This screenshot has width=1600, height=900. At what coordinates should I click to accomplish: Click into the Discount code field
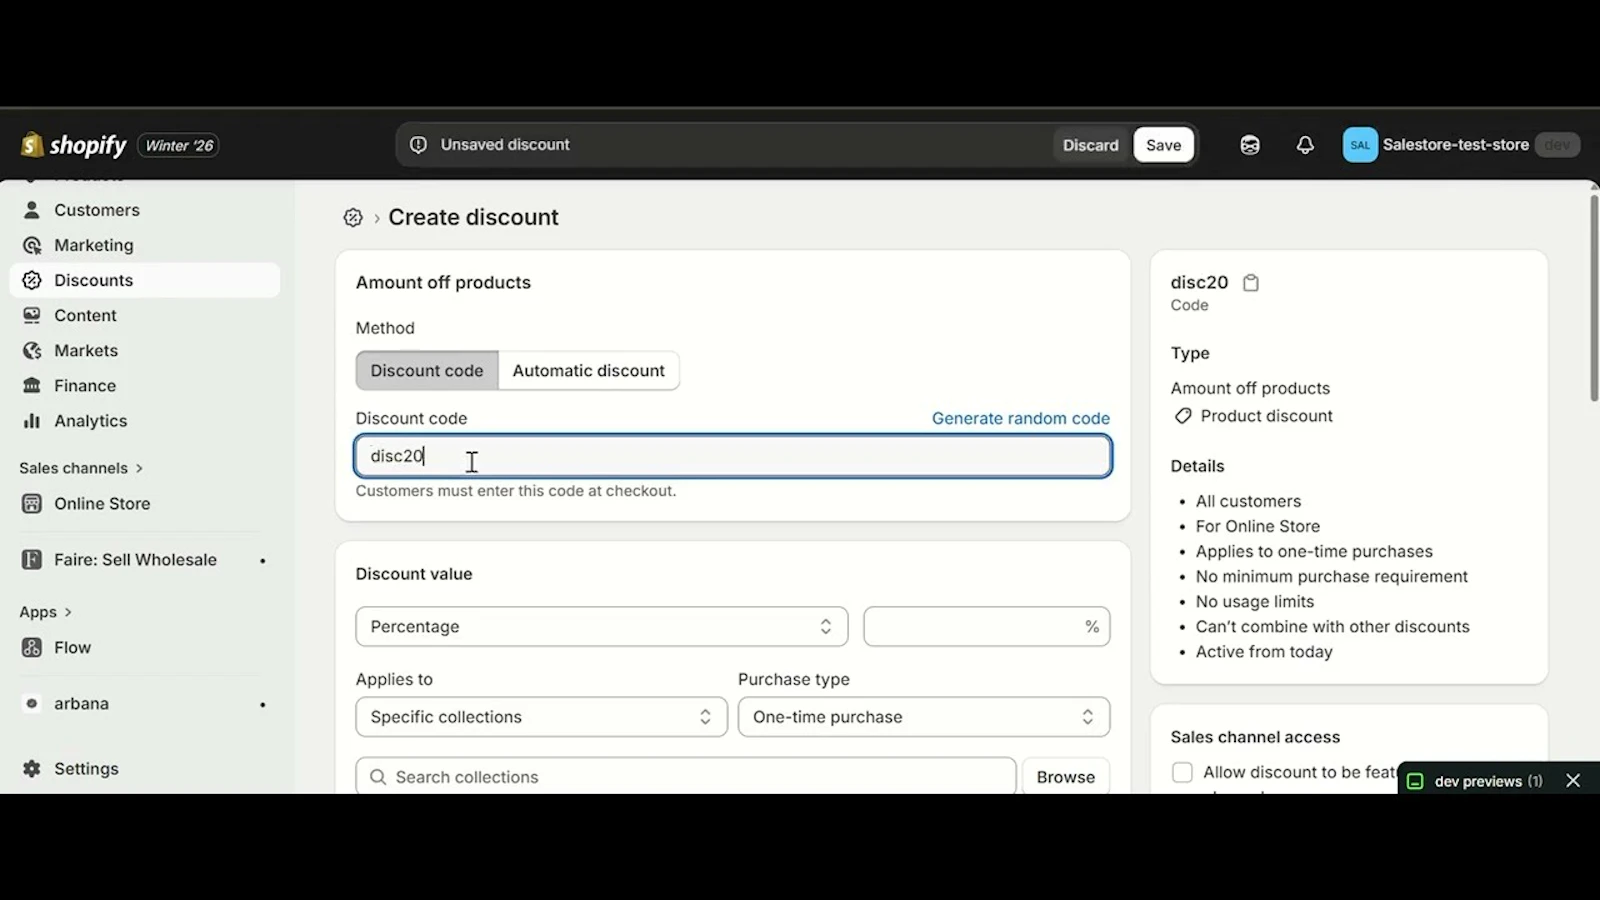733,456
